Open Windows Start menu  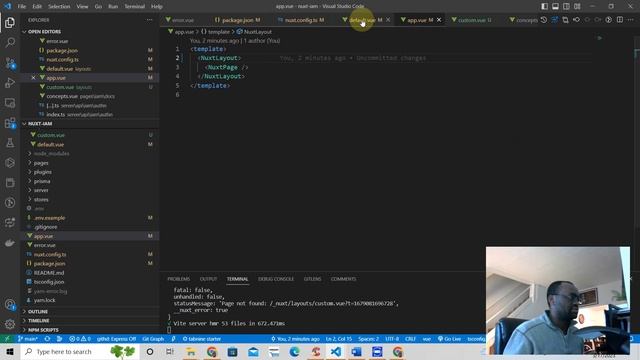pyautogui.click(x=10, y=351)
